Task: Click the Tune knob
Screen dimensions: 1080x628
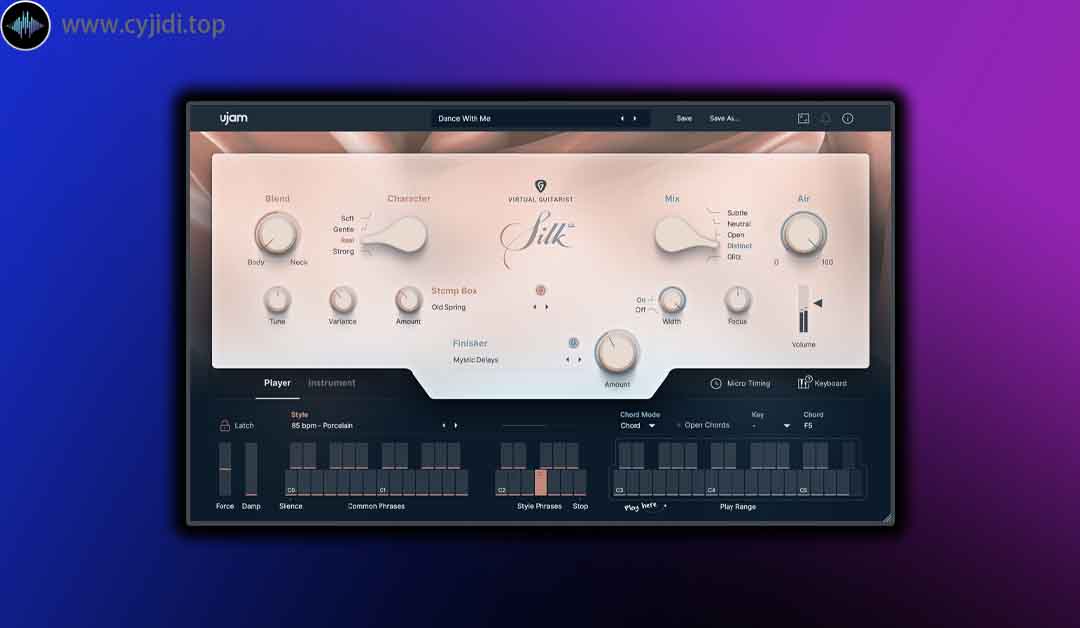Action: coord(277,300)
